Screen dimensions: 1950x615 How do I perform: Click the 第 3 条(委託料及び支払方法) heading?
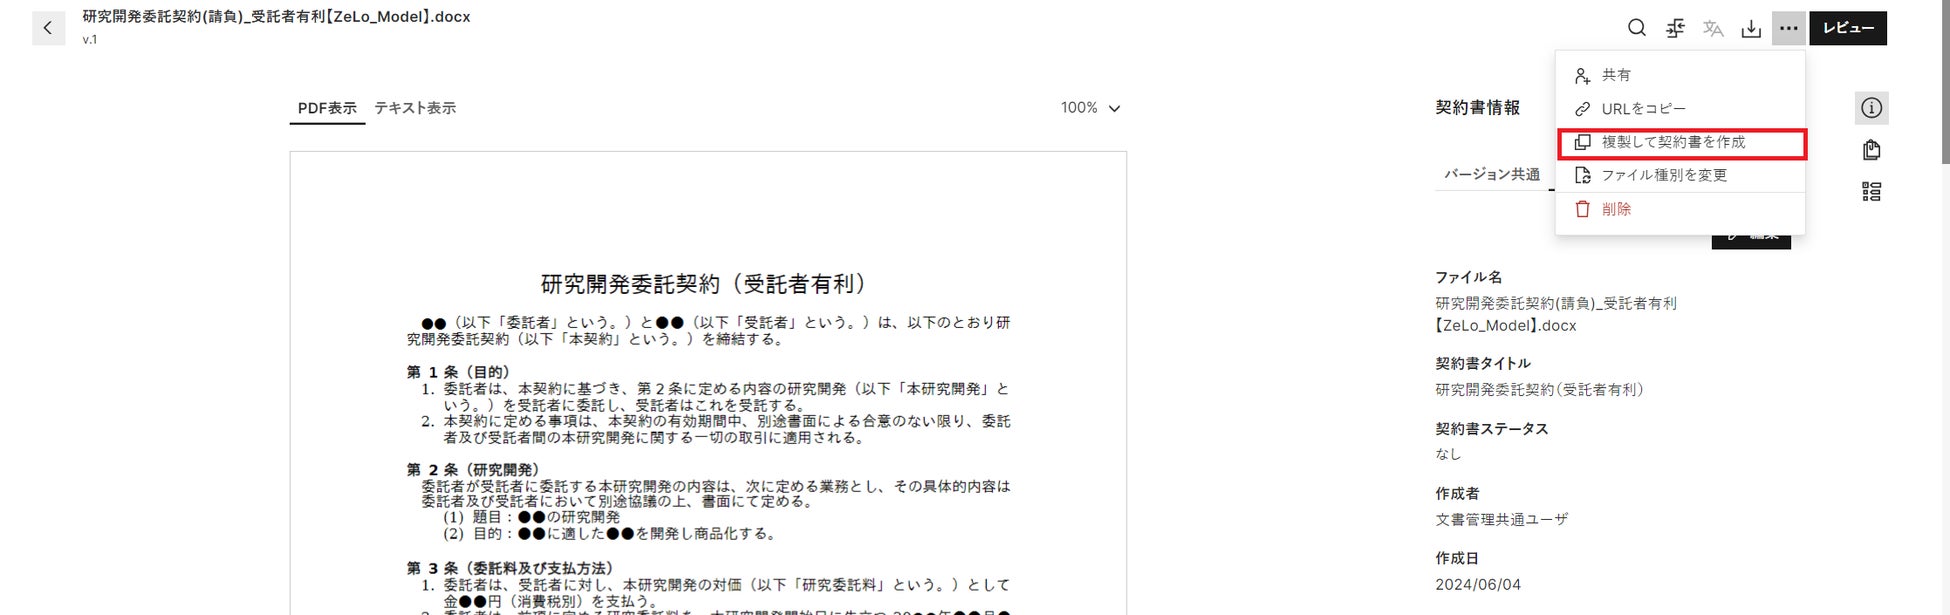click(x=510, y=568)
